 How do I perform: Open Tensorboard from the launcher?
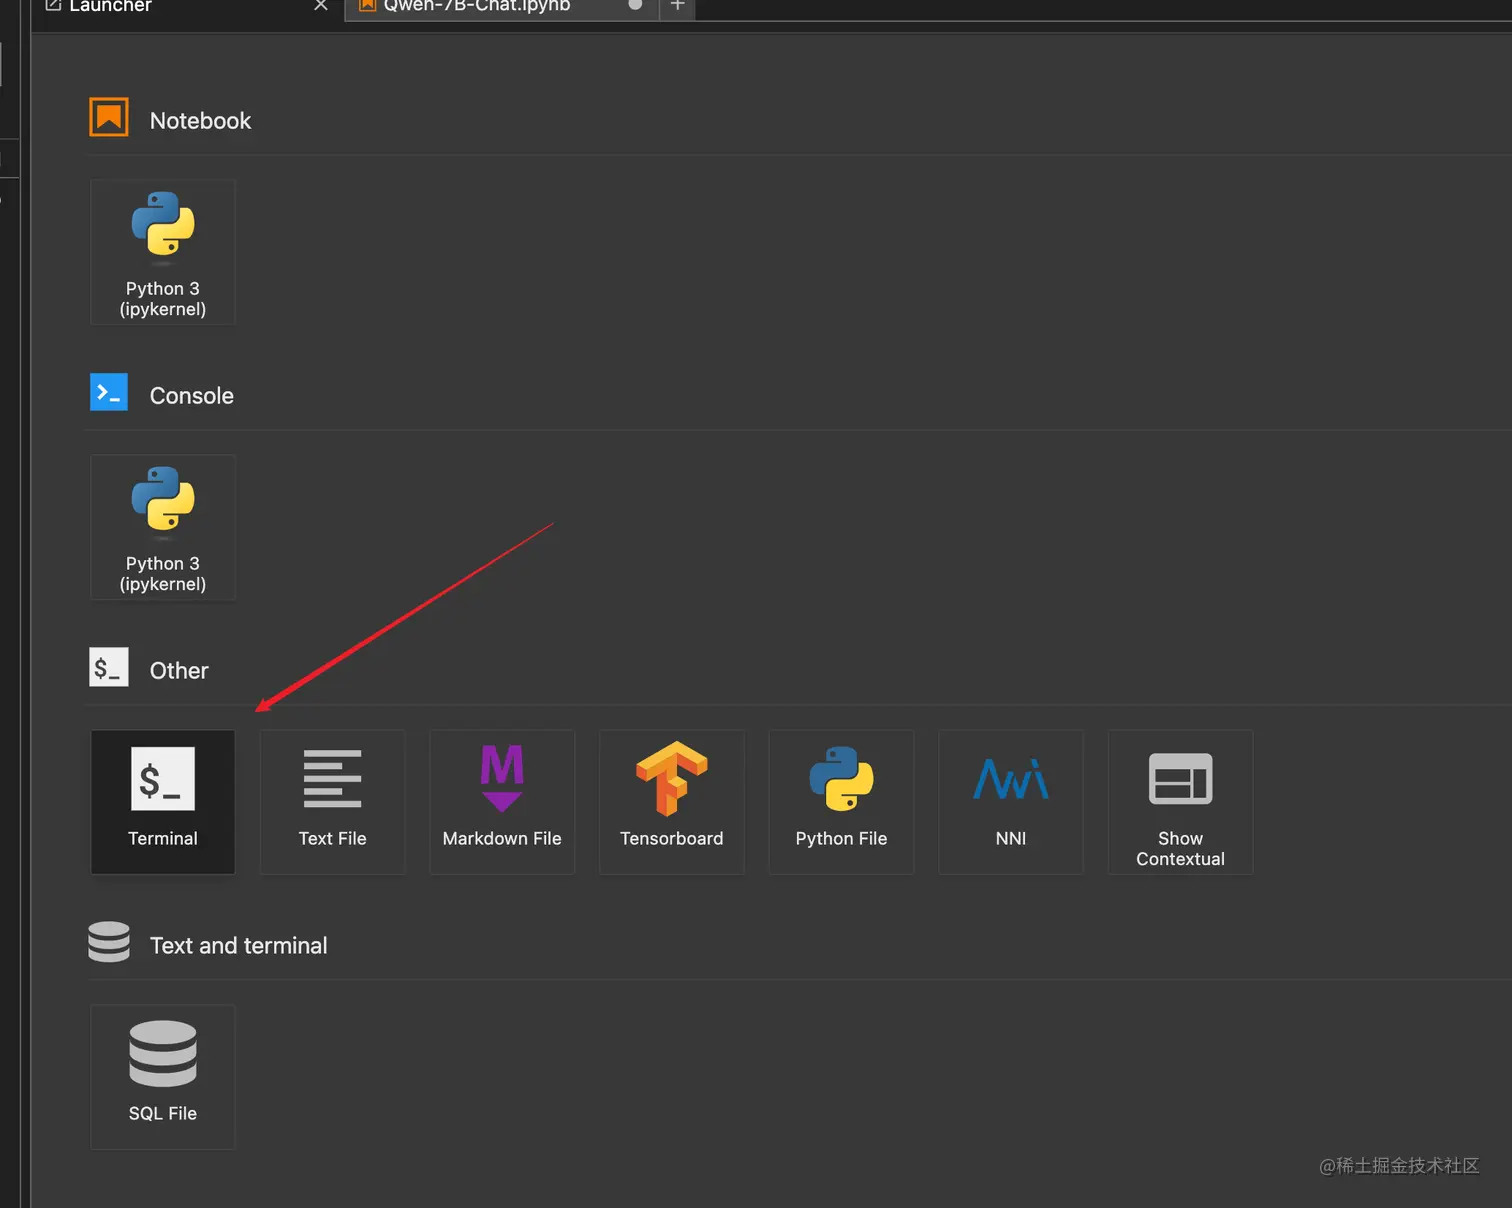pos(671,801)
